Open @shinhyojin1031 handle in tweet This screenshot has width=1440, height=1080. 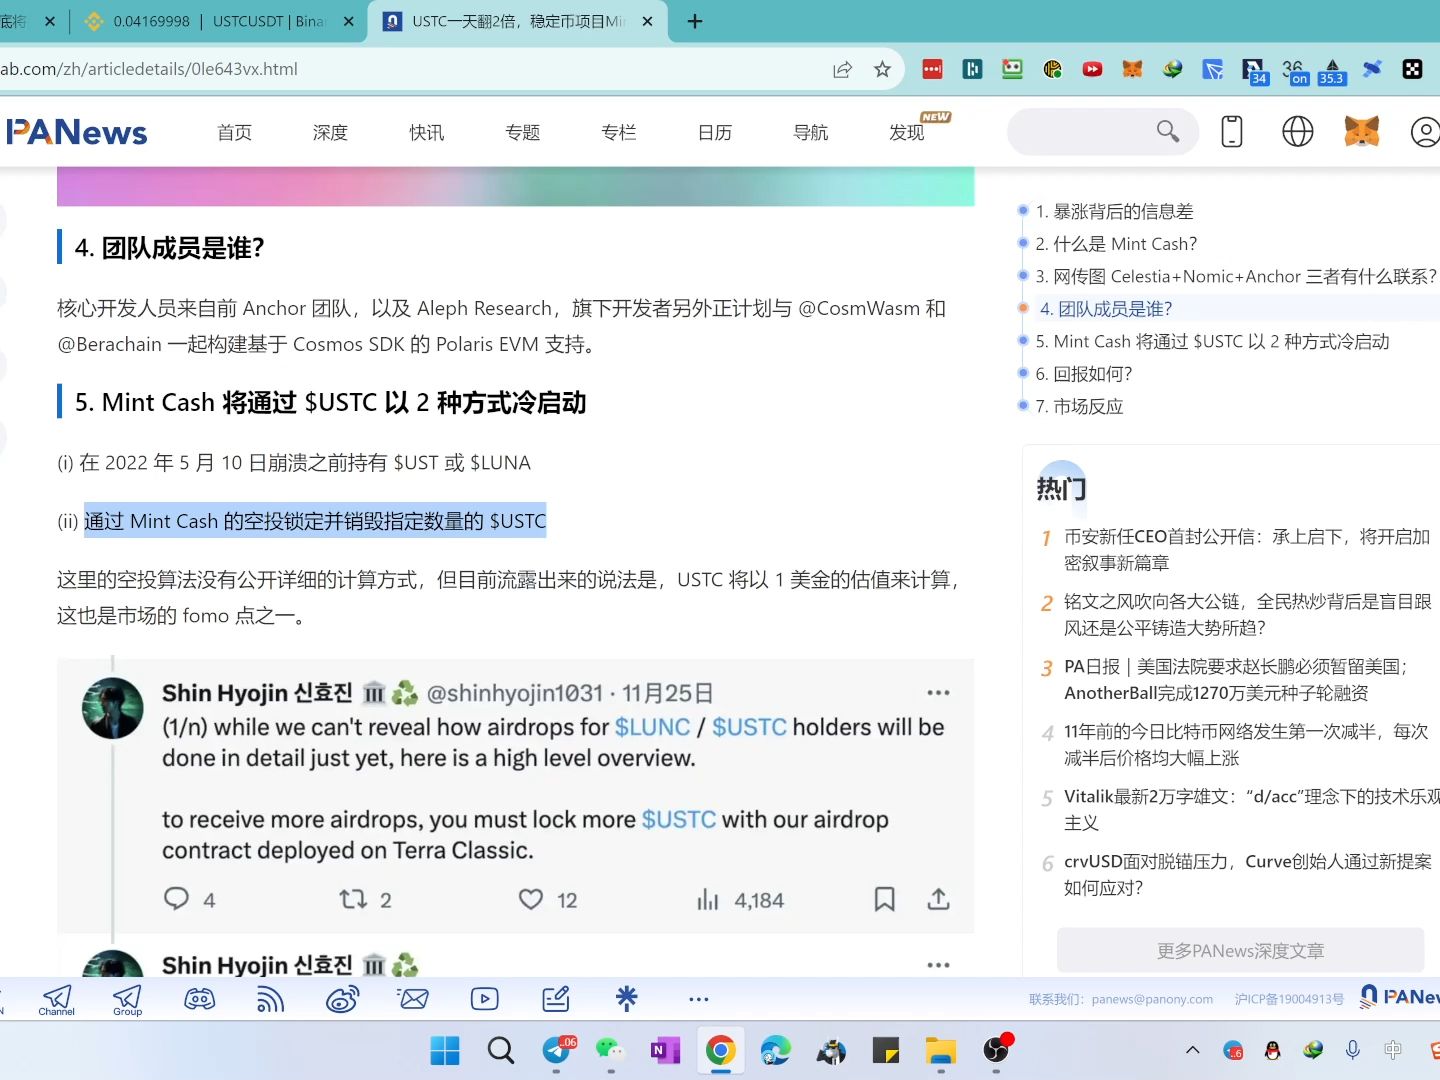[515, 693]
